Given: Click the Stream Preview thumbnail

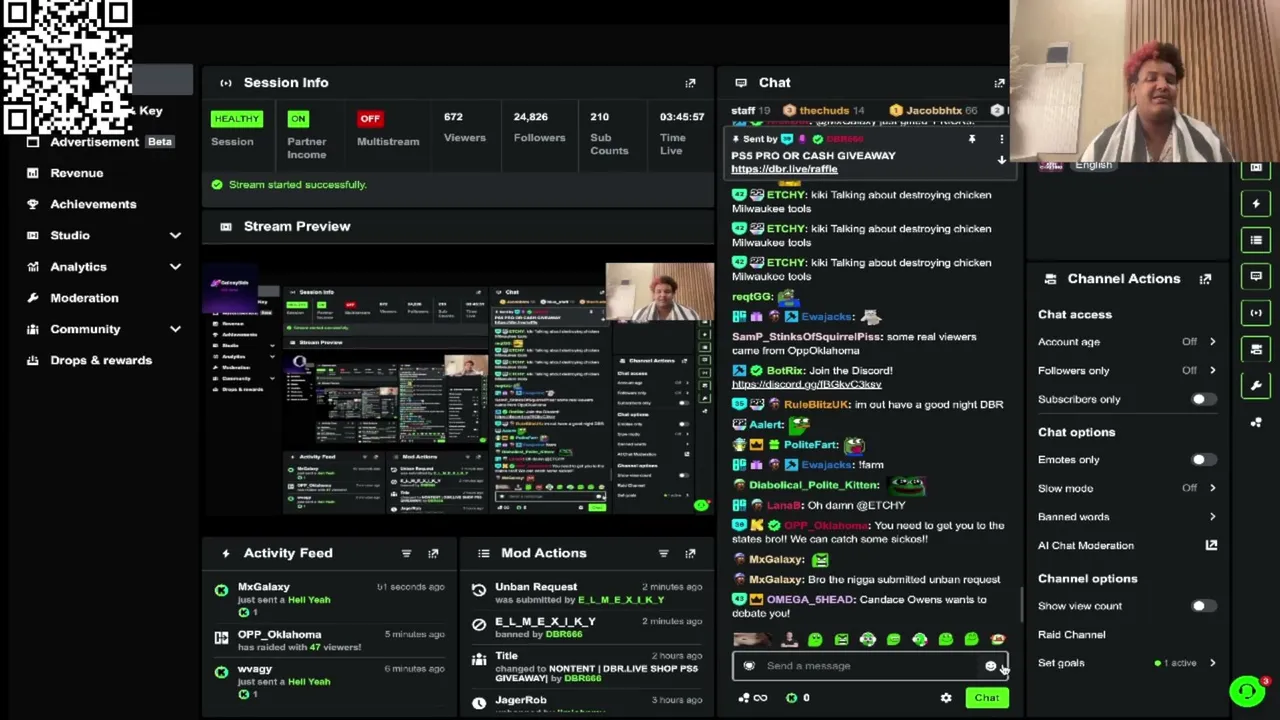Looking at the screenshot, I should pos(458,388).
